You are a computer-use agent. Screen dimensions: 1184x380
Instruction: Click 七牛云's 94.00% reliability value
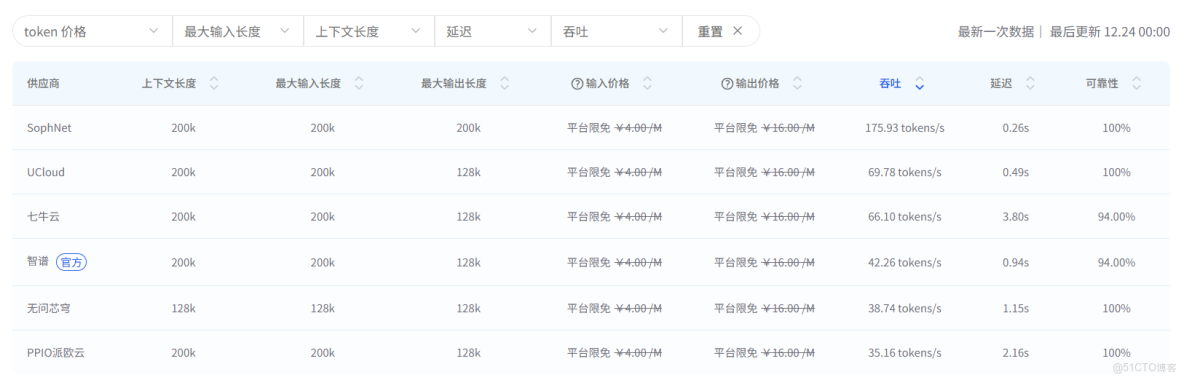(1116, 217)
